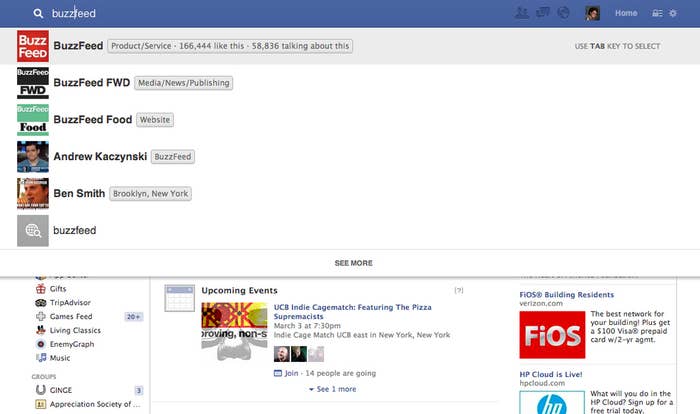700x414 pixels.
Task: Open friend requests icon in top bar
Action: [522, 13]
